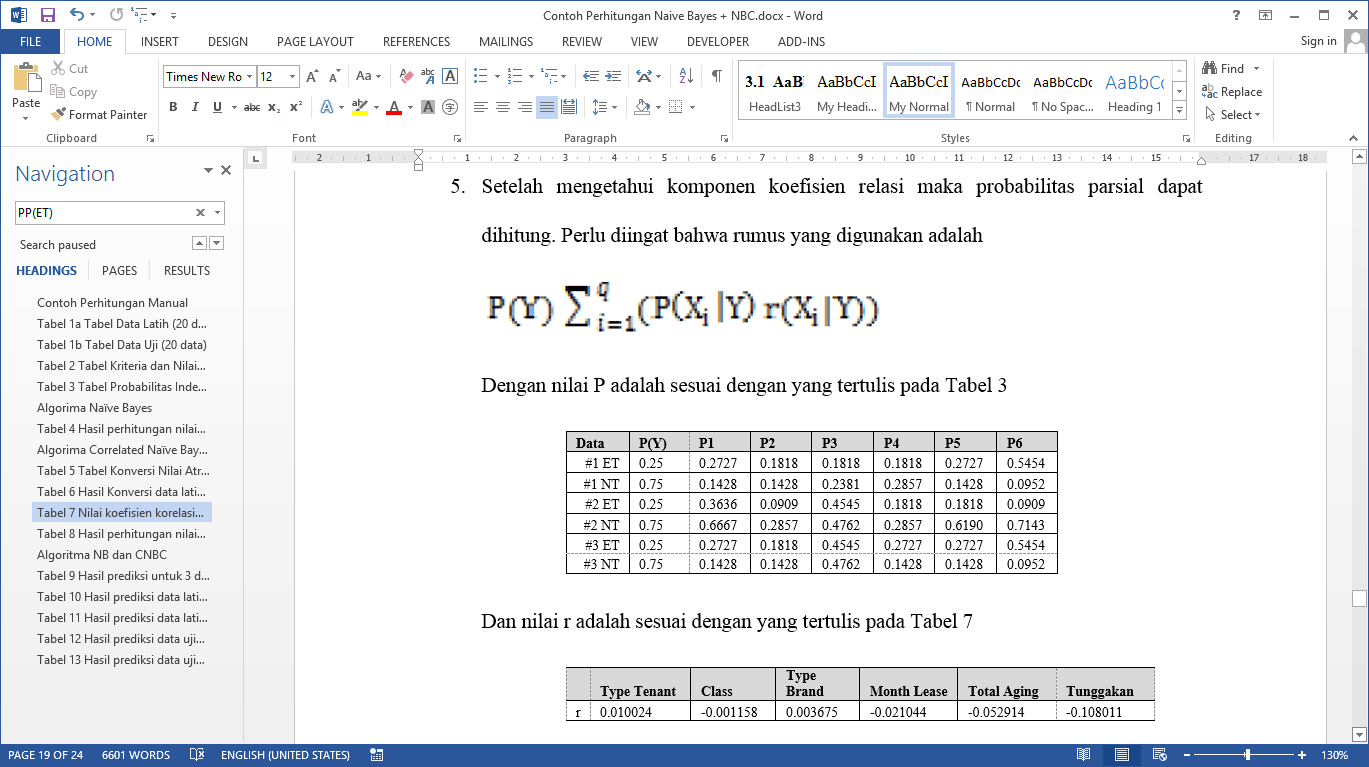The width and height of the screenshot is (1369, 767).
Task: Click the Clear All Formatting icon
Action: tap(406, 76)
